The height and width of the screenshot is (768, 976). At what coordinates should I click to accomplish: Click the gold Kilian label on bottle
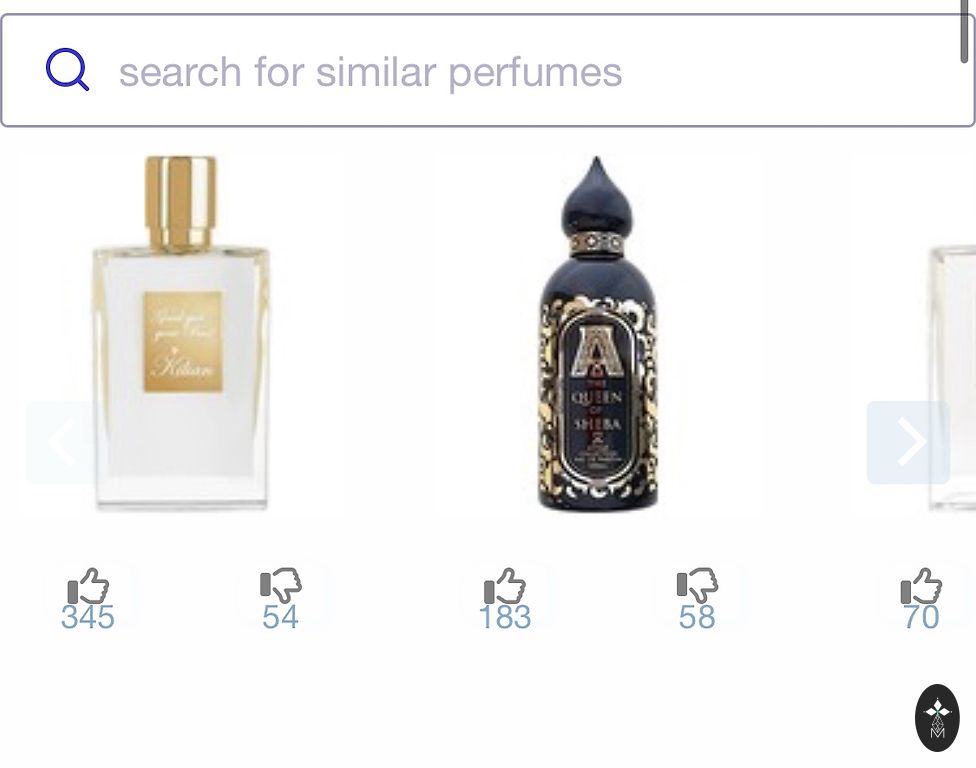tap(184, 342)
